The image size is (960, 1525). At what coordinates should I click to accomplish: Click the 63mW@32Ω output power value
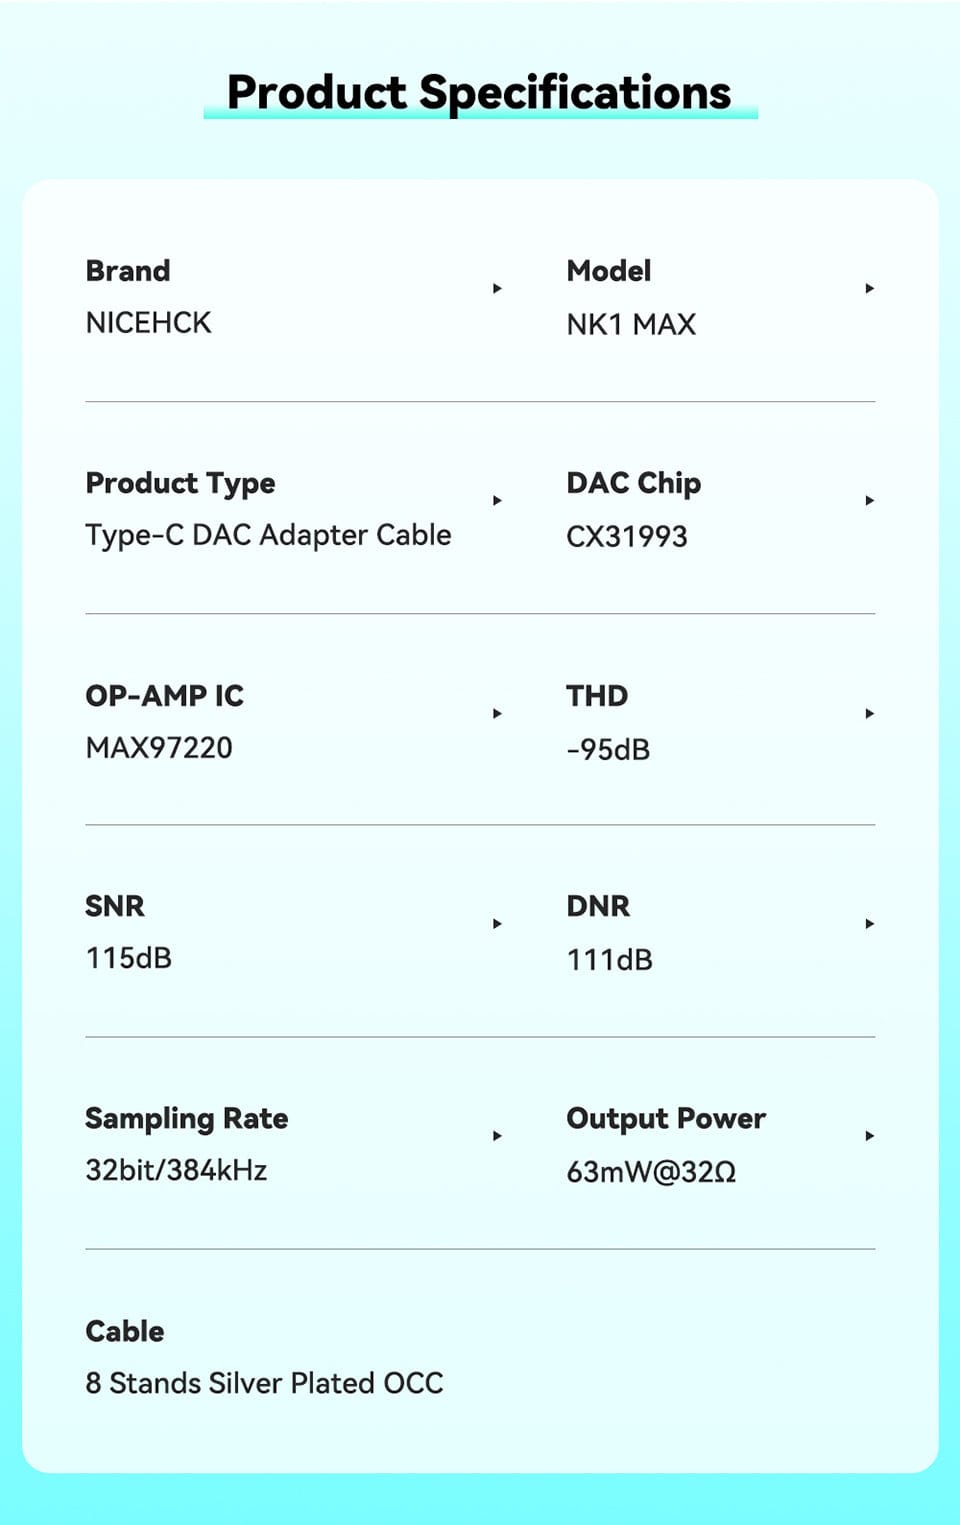(x=651, y=1171)
